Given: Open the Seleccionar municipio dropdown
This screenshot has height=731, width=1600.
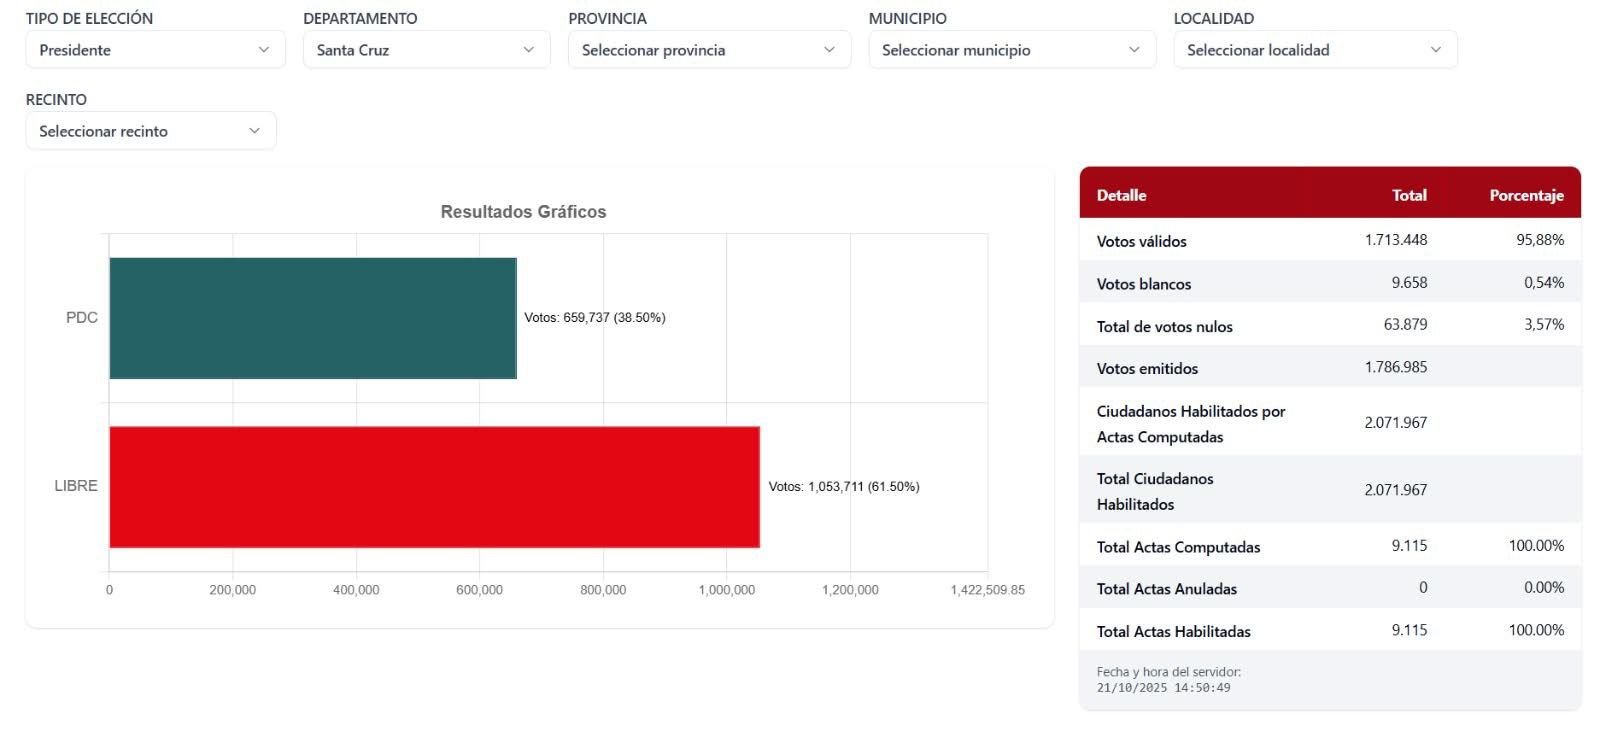Looking at the screenshot, I should tap(1011, 50).
